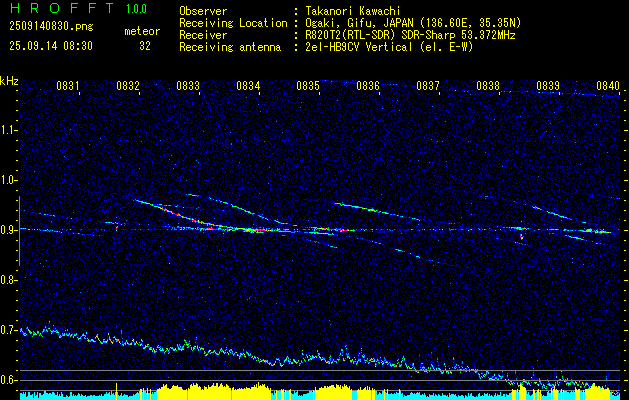Click the 0838 time marker
Image resolution: width=629 pixels, height=400 pixels.
coord(488,86)
